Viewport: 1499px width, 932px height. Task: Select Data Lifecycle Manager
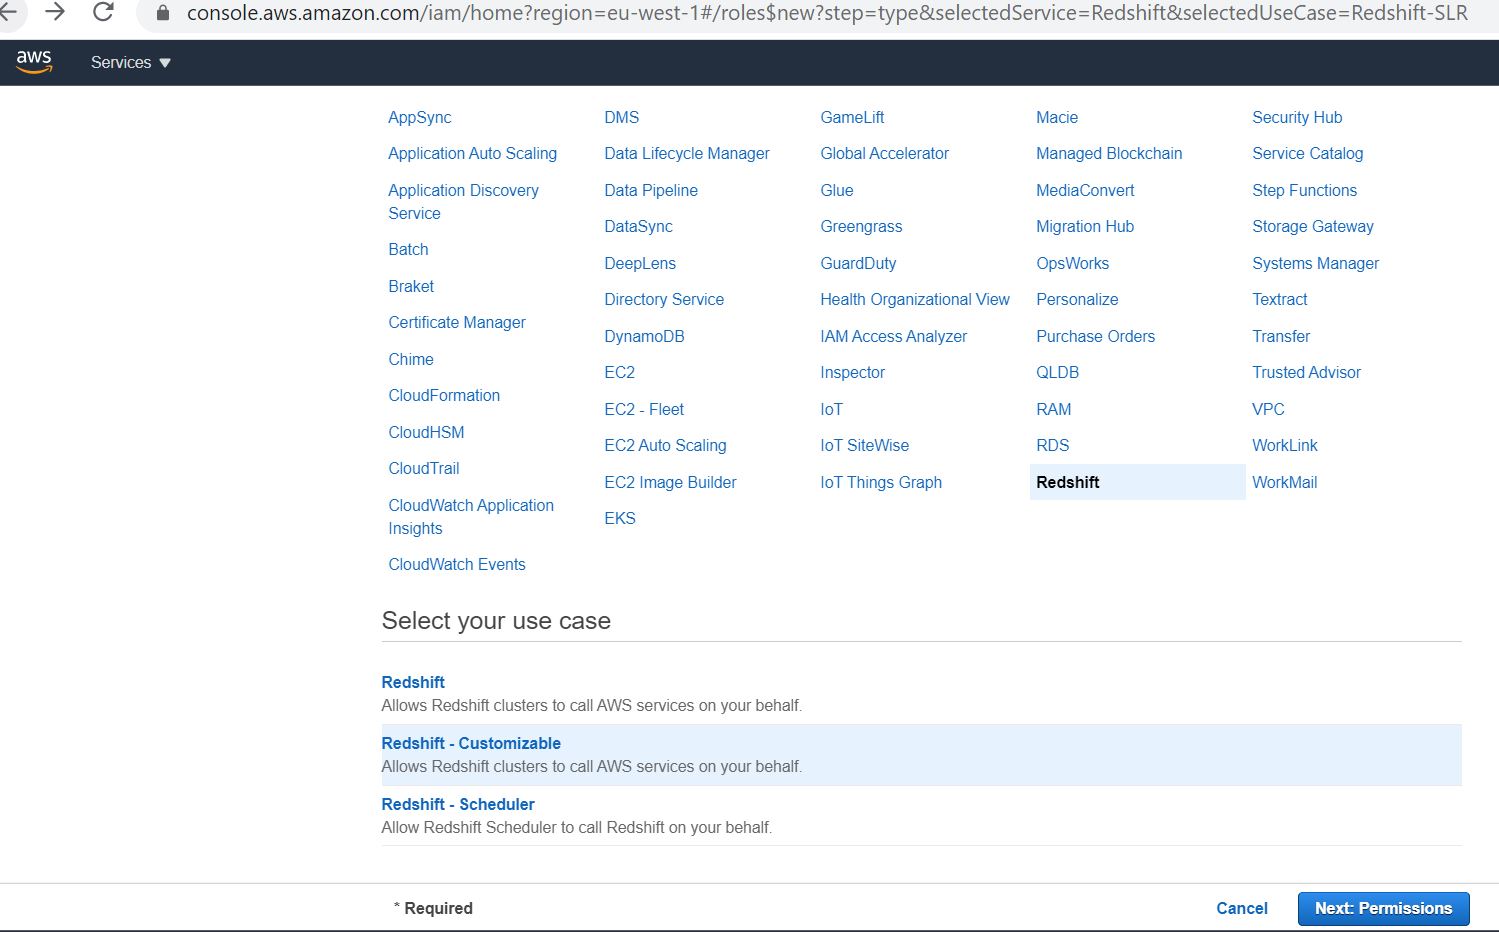point(687,153)
